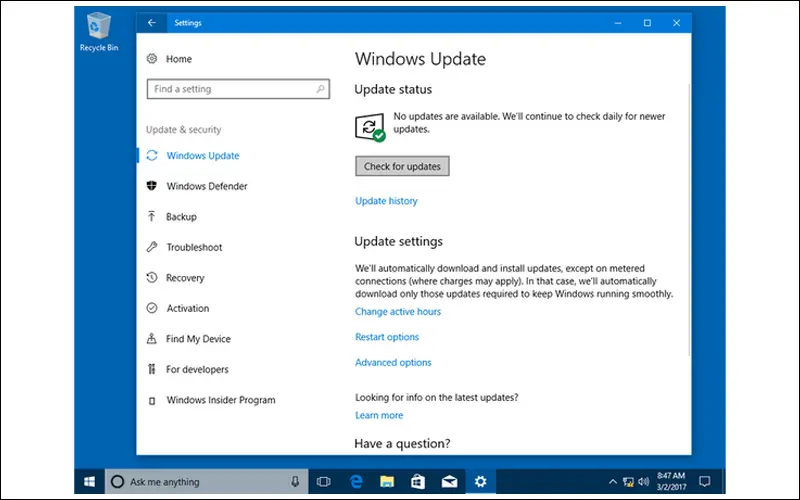The width and height of the screenshot is (800, 500).
Task: Select Activation in sidebar
Action: point(188,308)
